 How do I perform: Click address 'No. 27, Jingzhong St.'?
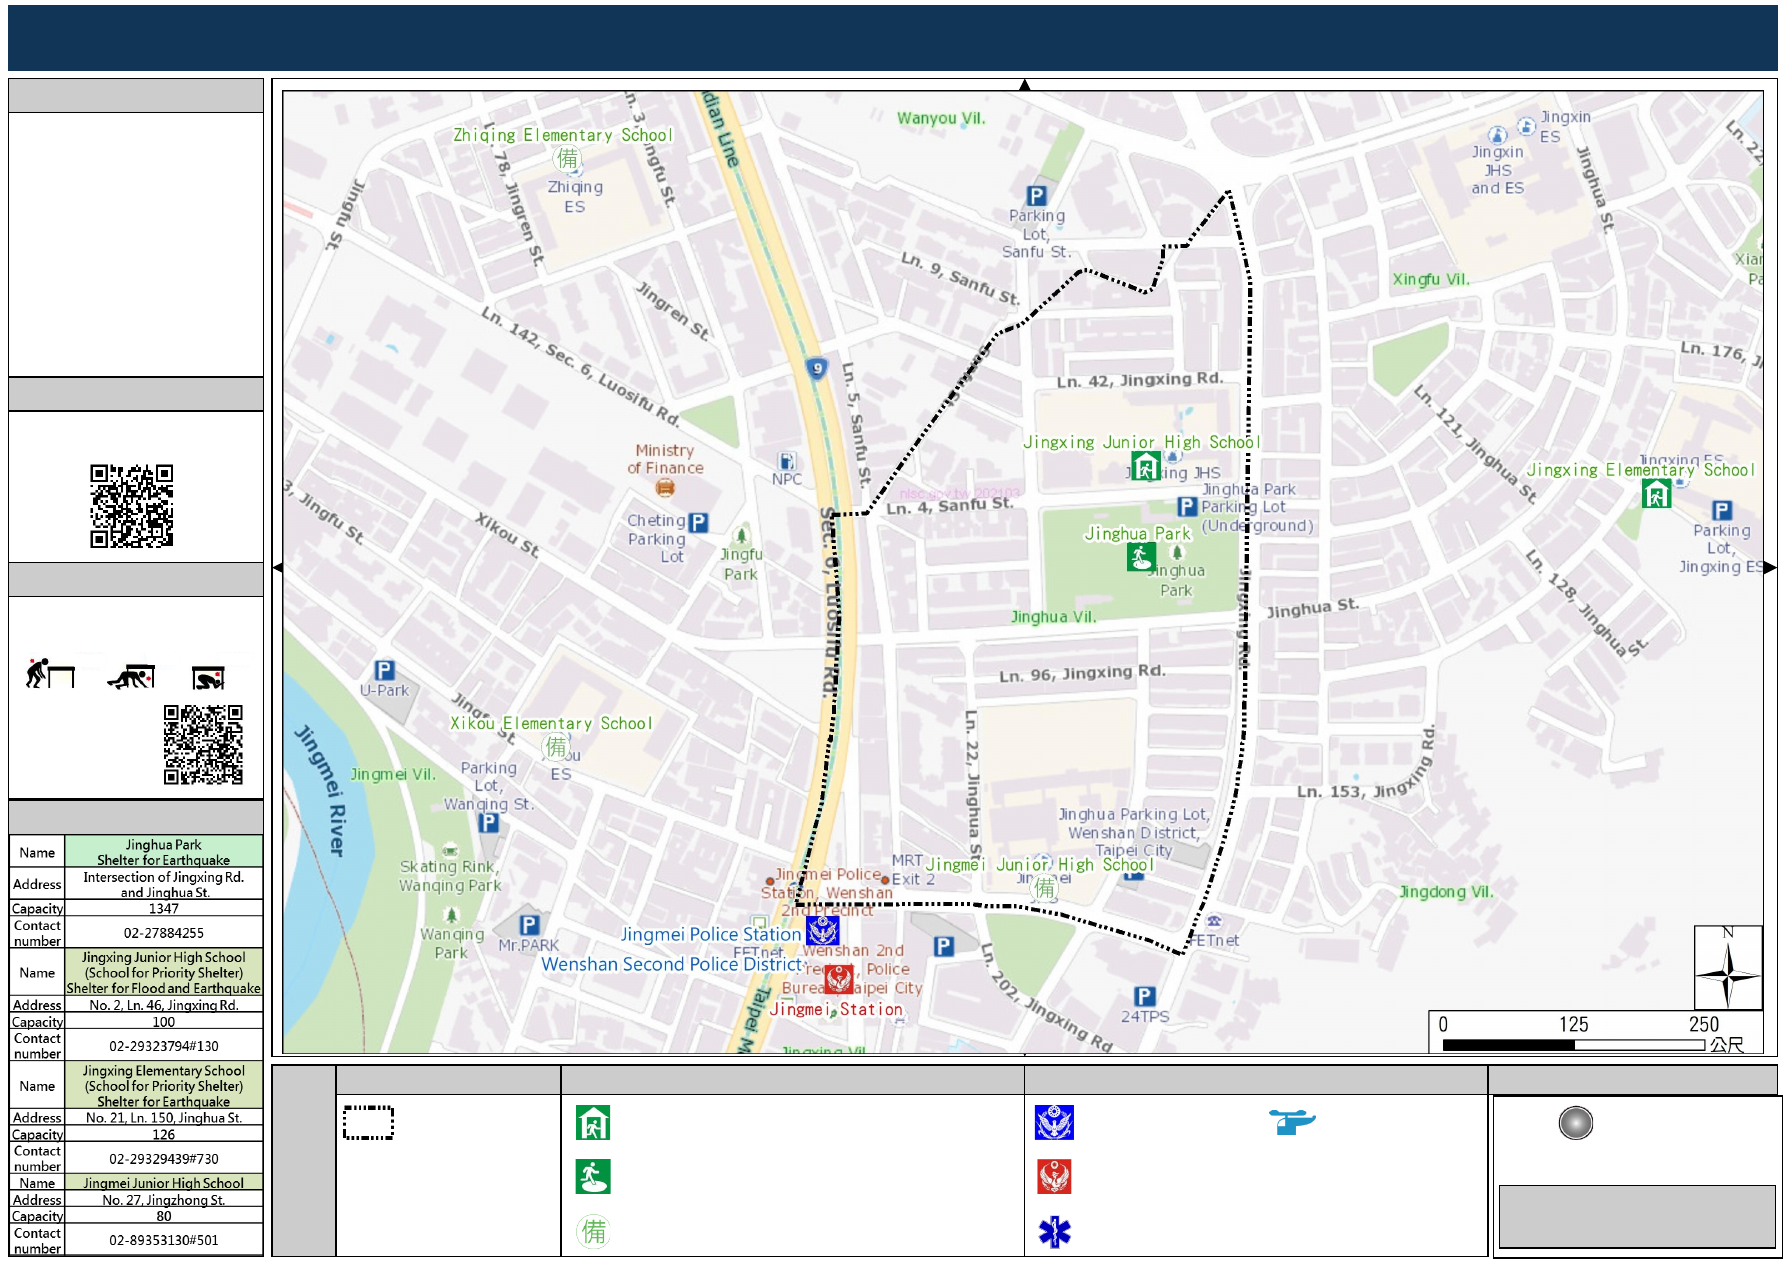pos(164,1200)
